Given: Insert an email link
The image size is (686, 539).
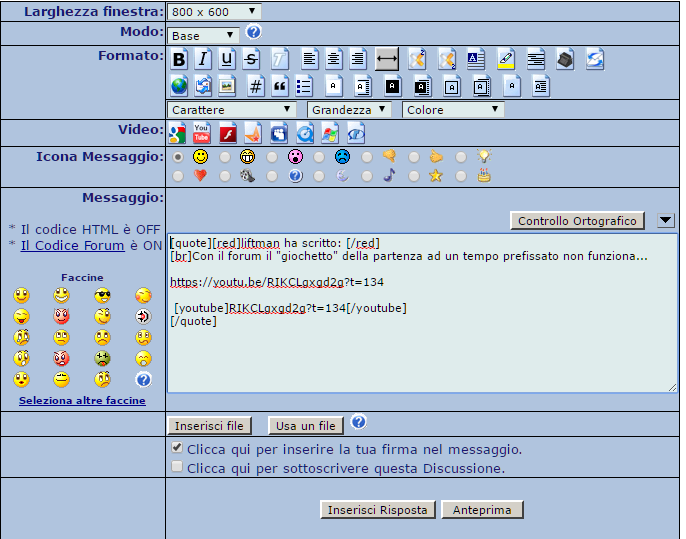Looking at the screenshot, I should [x=203, y=86].
